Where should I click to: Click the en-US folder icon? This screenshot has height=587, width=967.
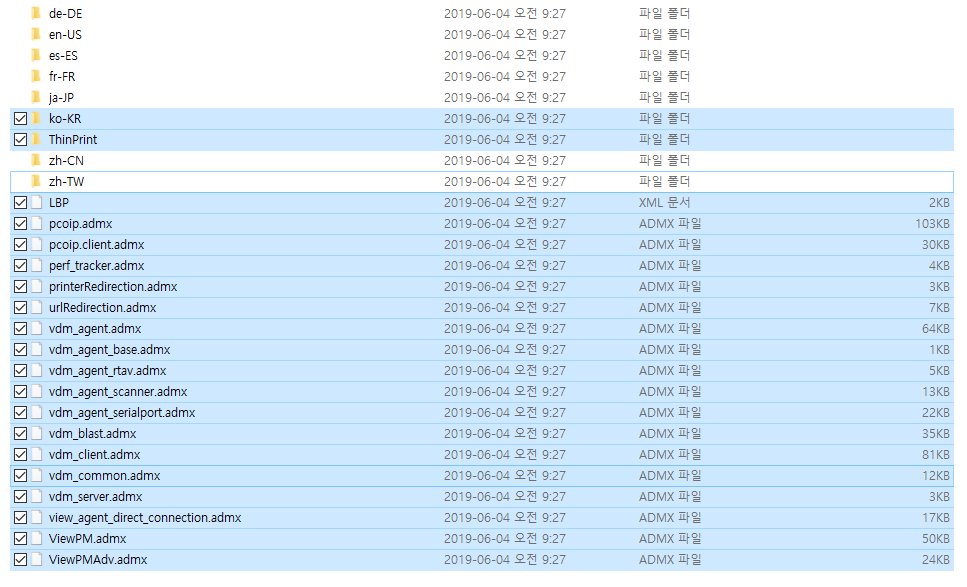coord(36,34)
